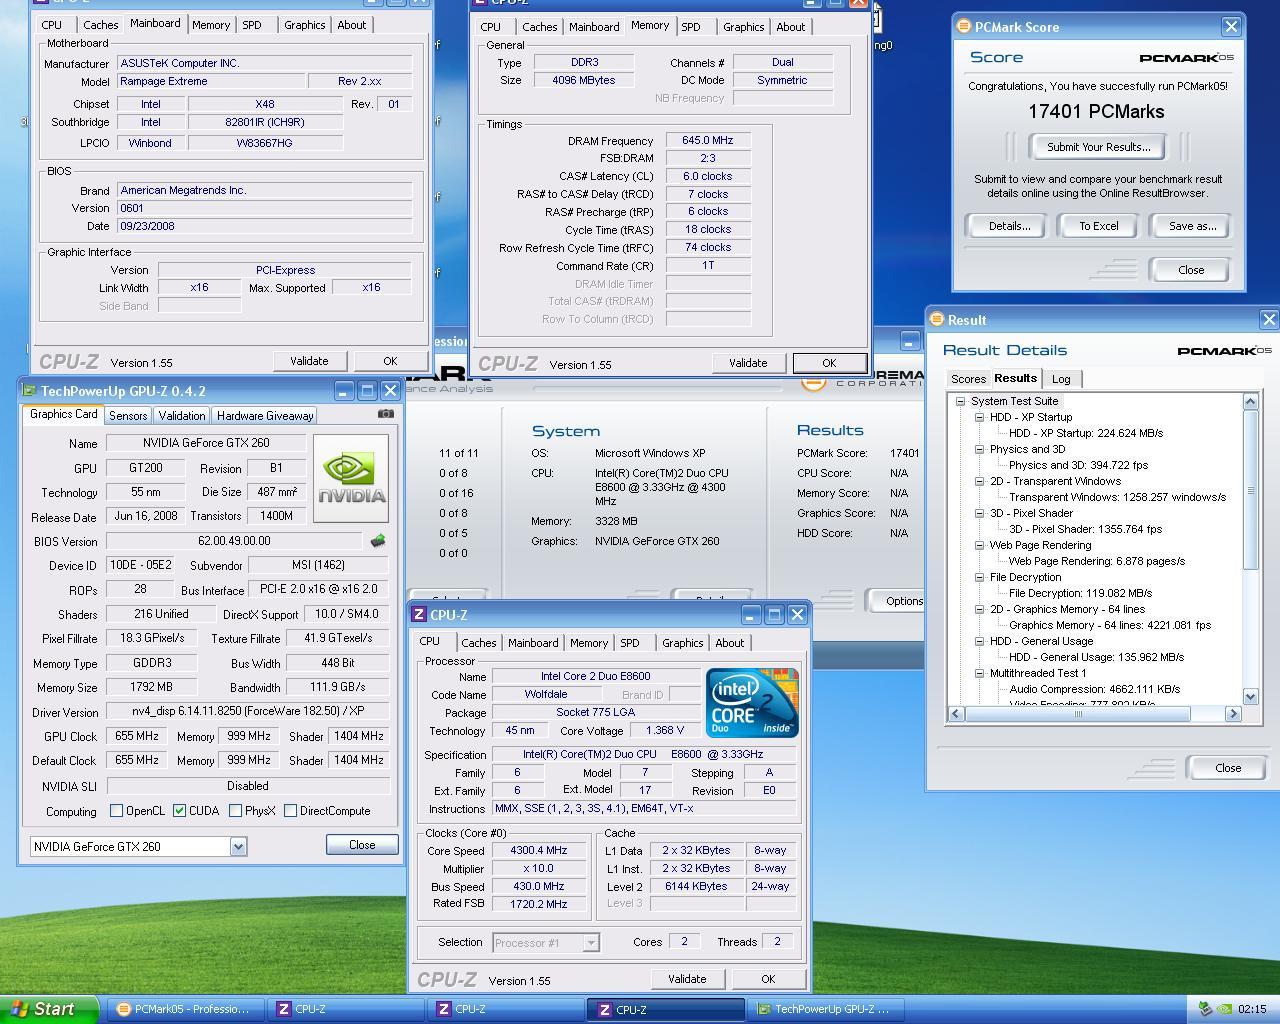Switch to TechPowerUp GPU-Z taskbar item
The width and height of the screenshot is (1280, 1024).
[826, 1009]
